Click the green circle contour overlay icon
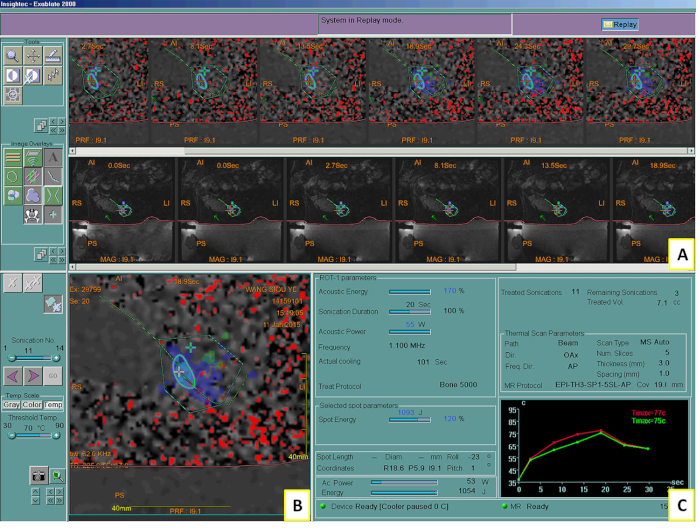 [13, 175]
